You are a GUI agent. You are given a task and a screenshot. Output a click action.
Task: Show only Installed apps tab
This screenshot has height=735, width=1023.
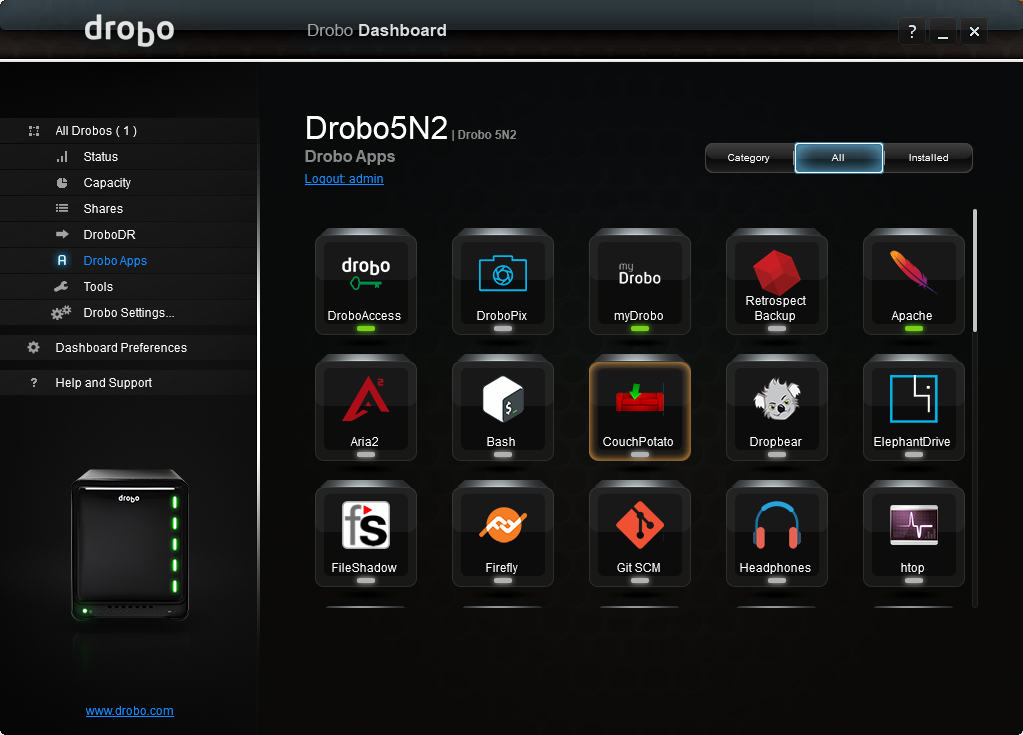pyautogui.click(x=928, y=158)
